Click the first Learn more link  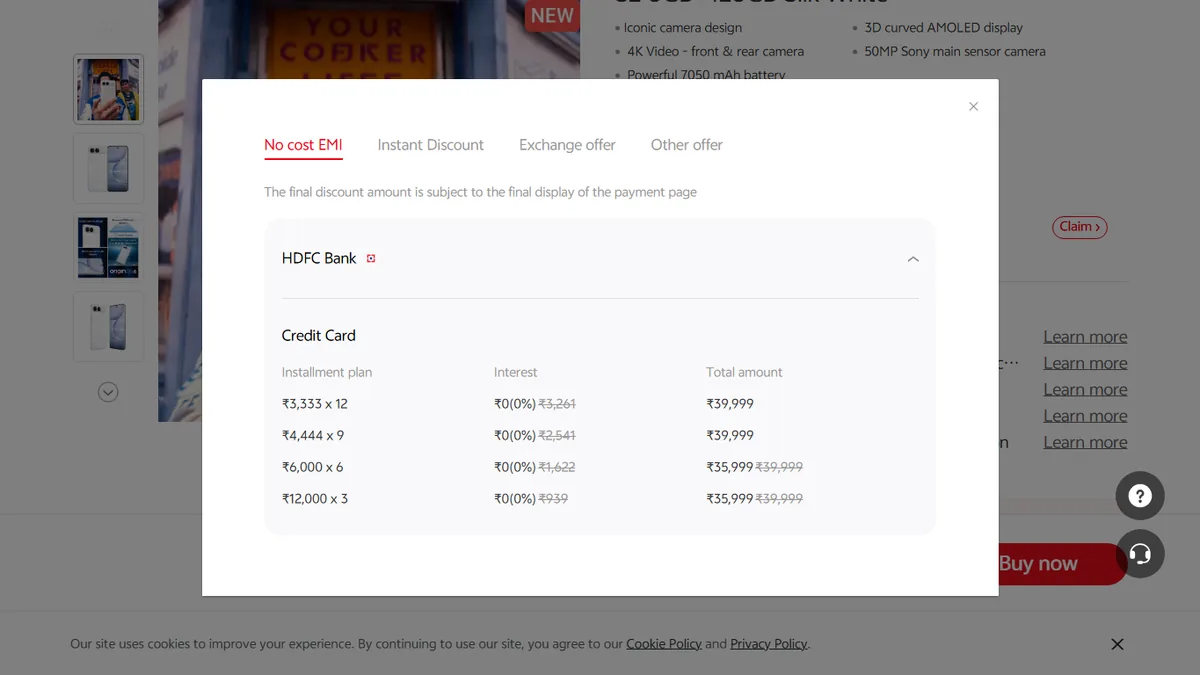(x=1085, y=337)
